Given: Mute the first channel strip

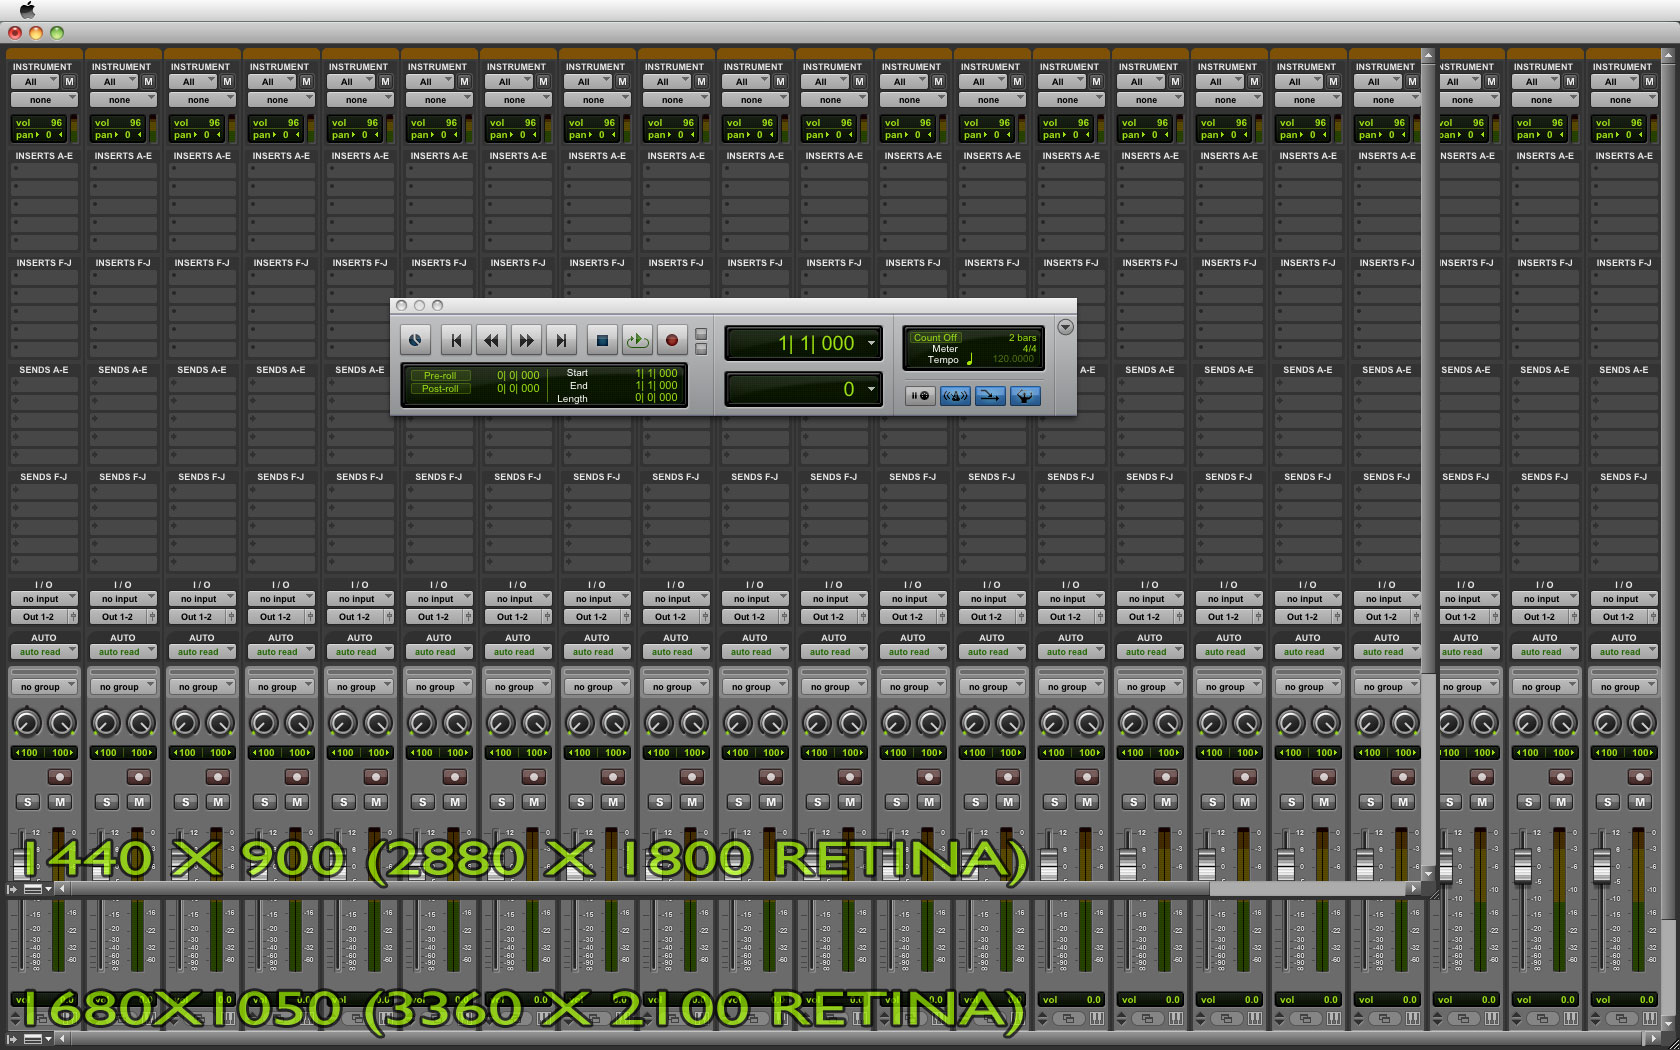Looking at the screenshot, I should click(x=60, y=802).
